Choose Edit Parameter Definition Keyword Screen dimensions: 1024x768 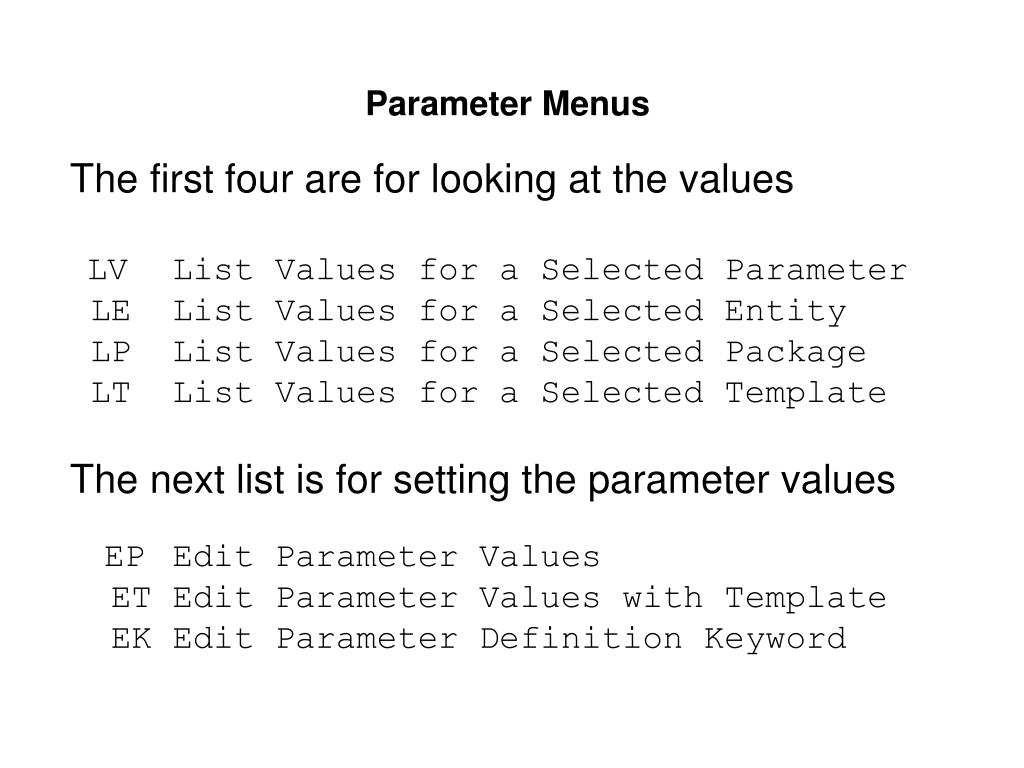(x=509, y=640)
